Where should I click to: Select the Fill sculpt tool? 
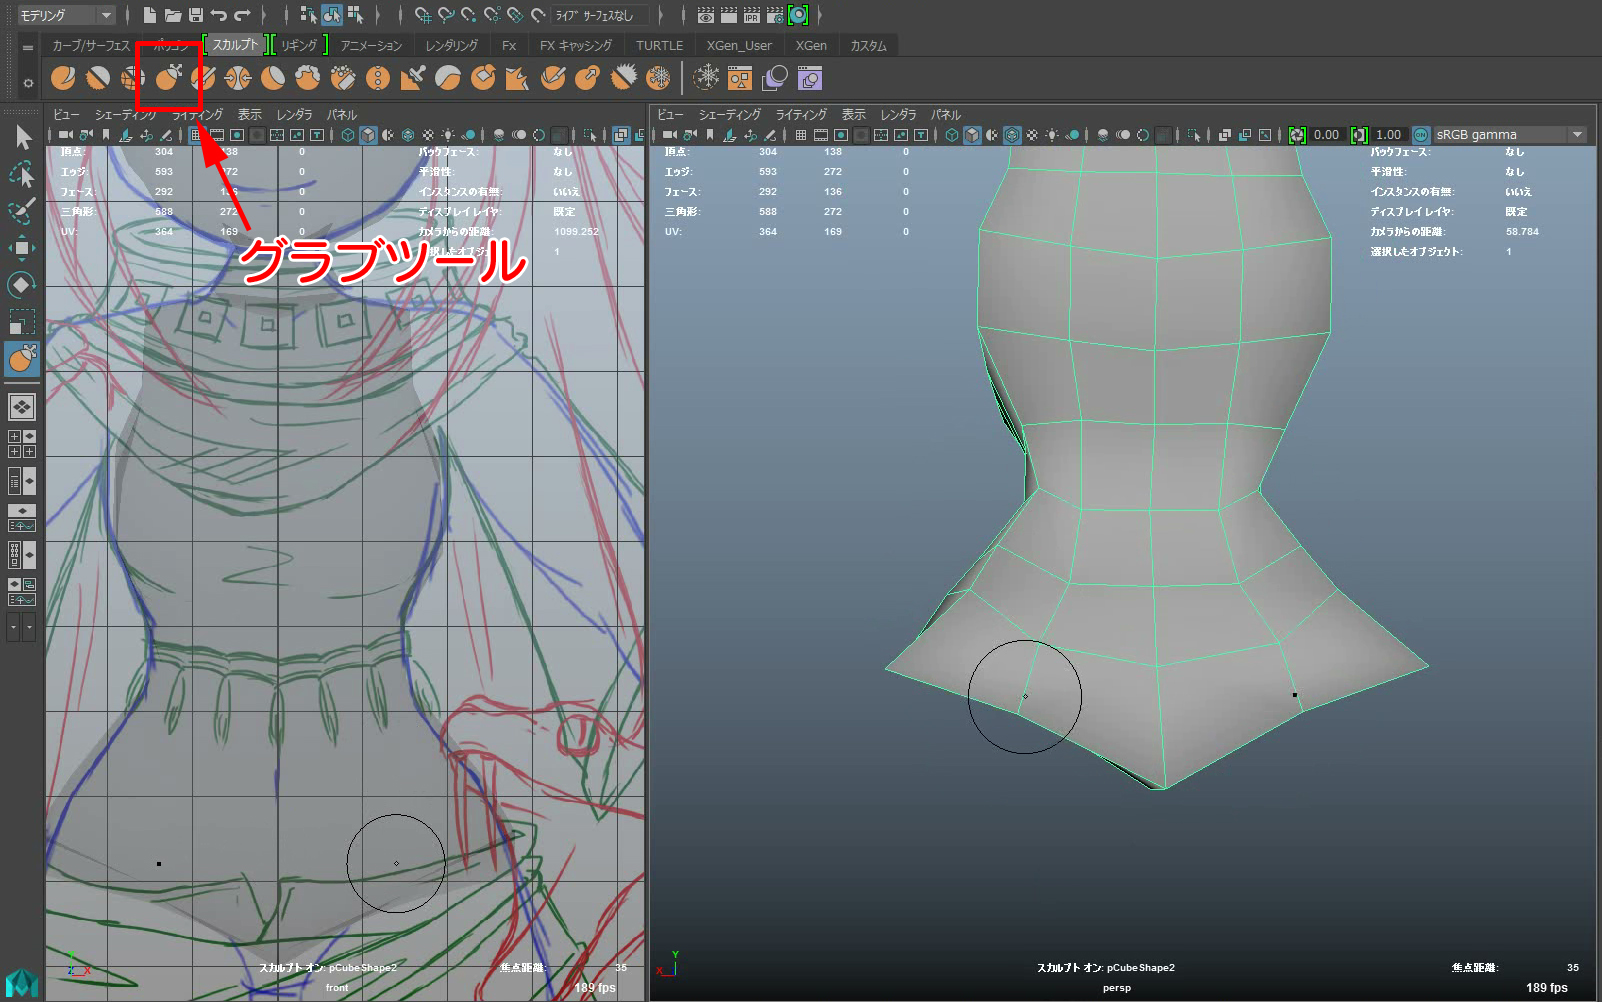(518, 78)
